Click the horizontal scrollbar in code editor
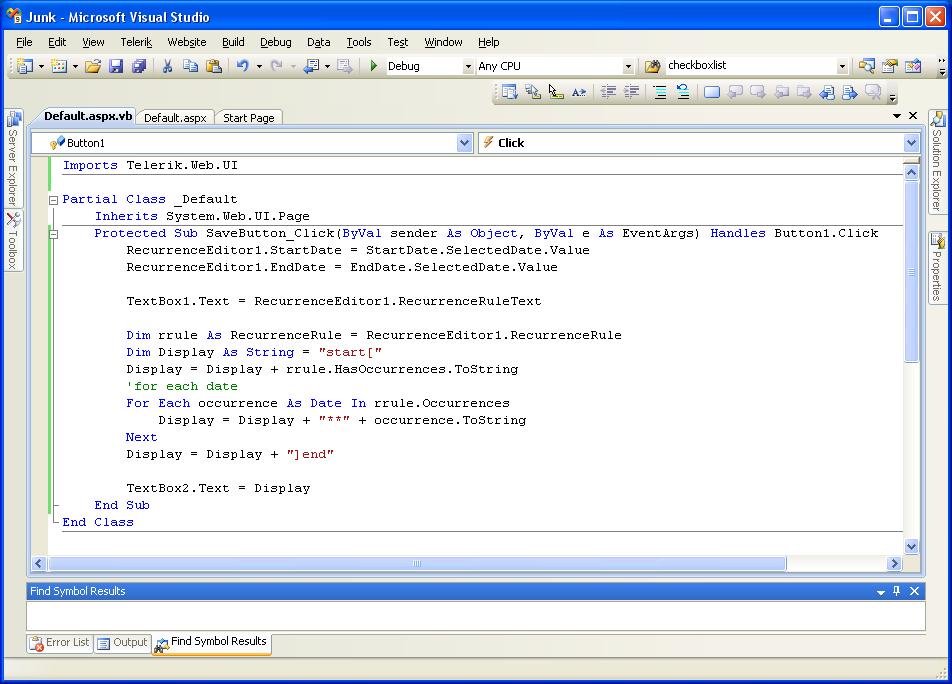The height and width of the screenshot is (684, 952). tap(417, 564)
